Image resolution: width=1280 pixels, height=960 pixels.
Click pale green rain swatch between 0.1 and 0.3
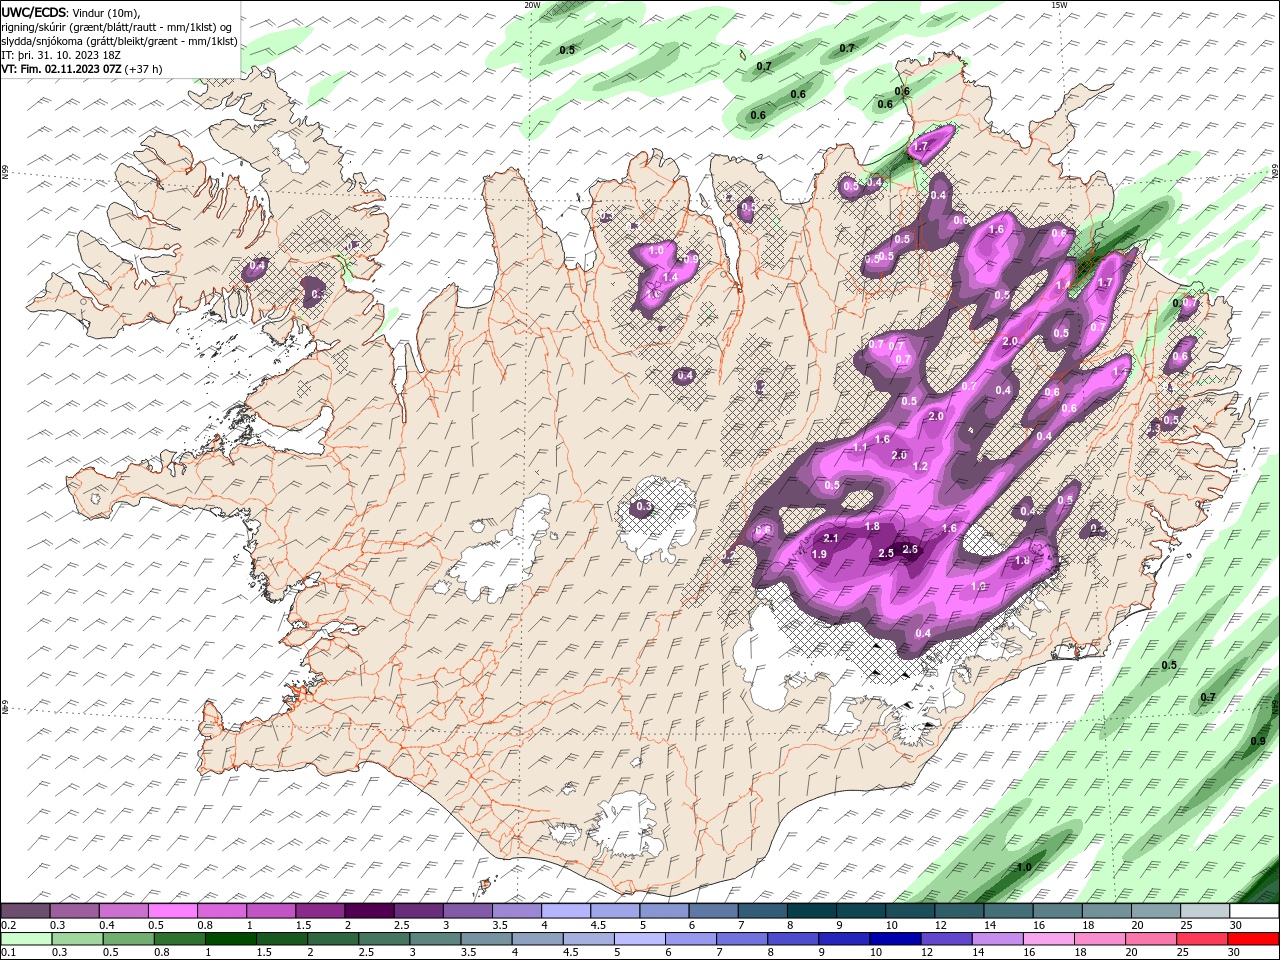pyautogui.click(x=27, y=939)
